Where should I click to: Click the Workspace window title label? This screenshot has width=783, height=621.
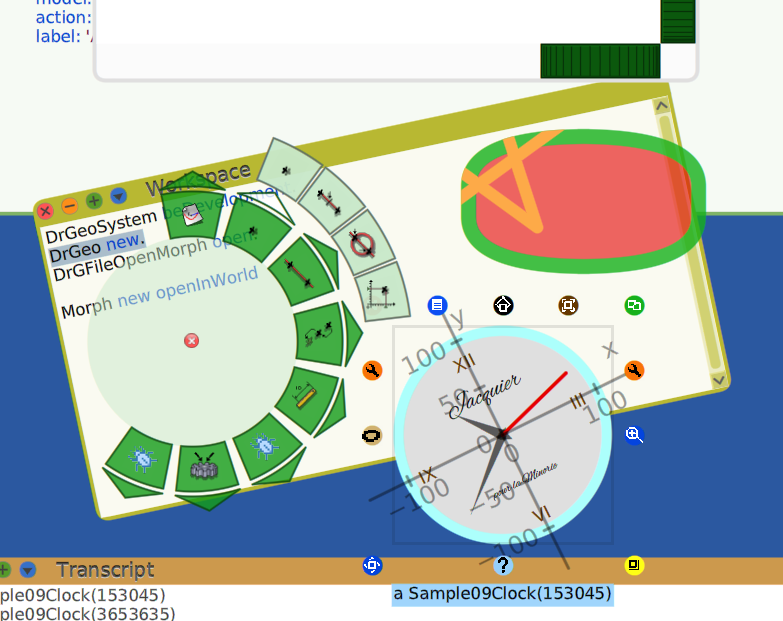tap(198, 181)
